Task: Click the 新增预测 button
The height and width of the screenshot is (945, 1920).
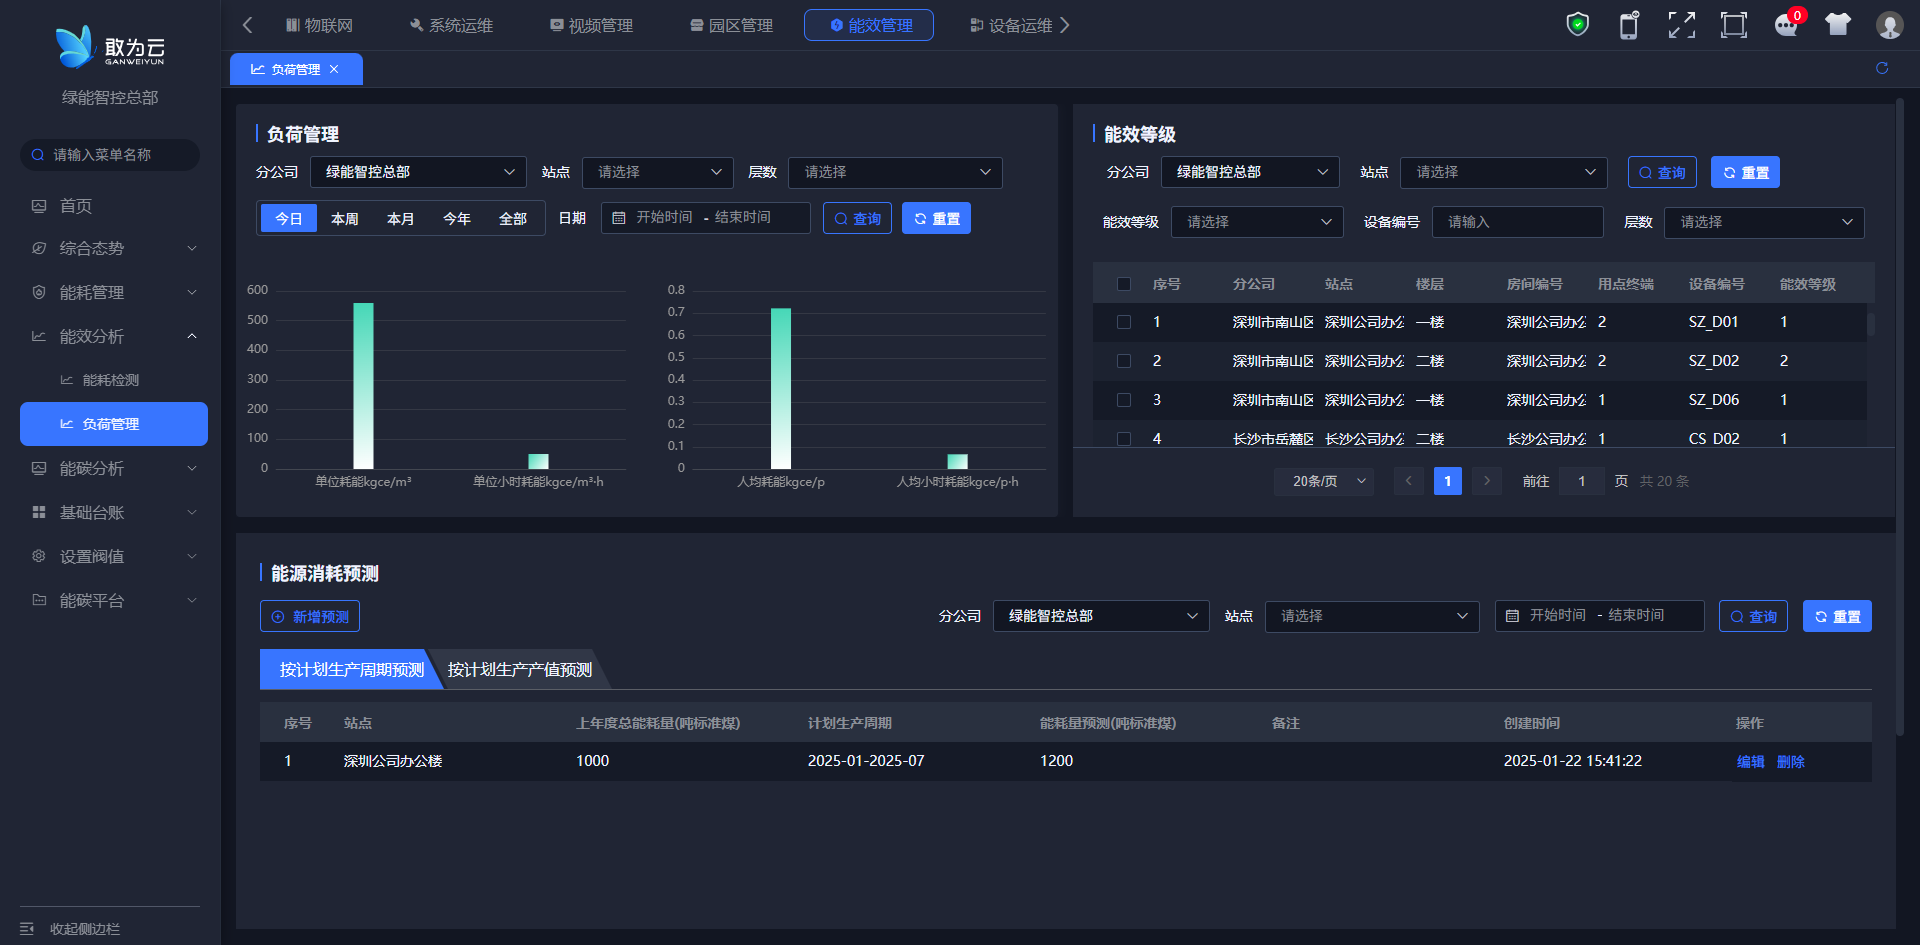Action: 310,616
